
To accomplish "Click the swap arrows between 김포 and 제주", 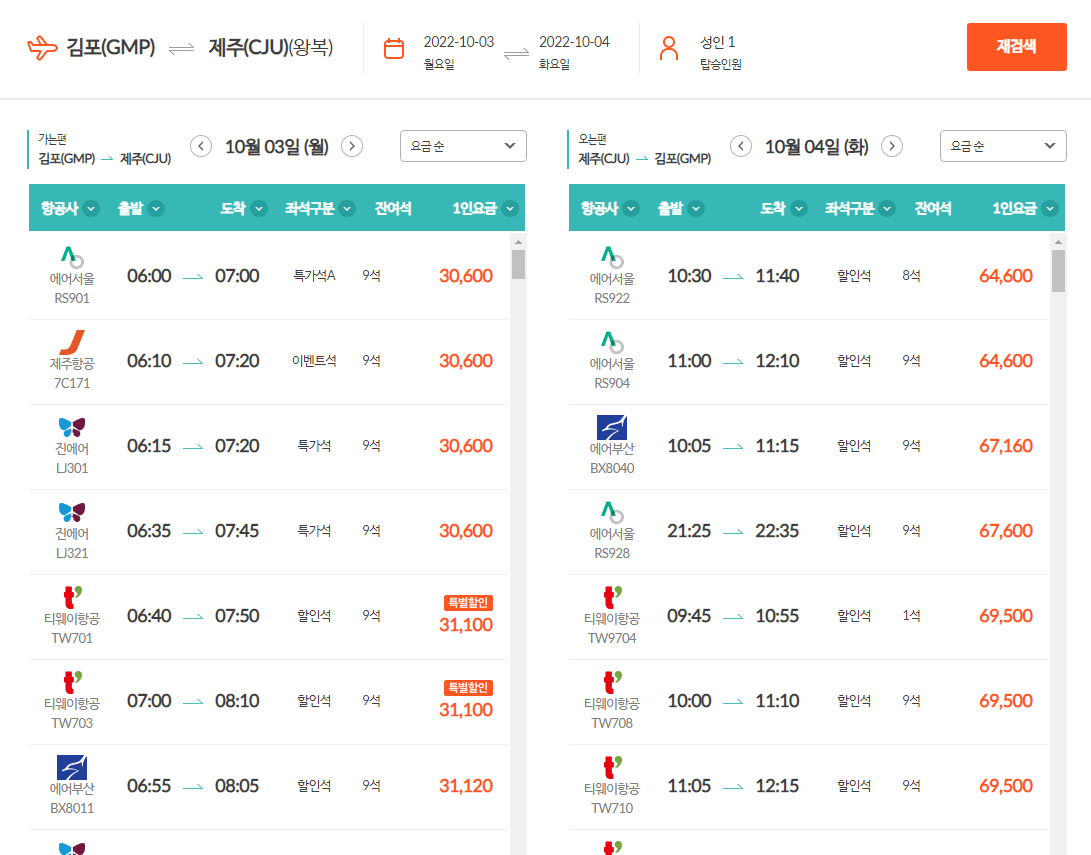I will (182, 49).
